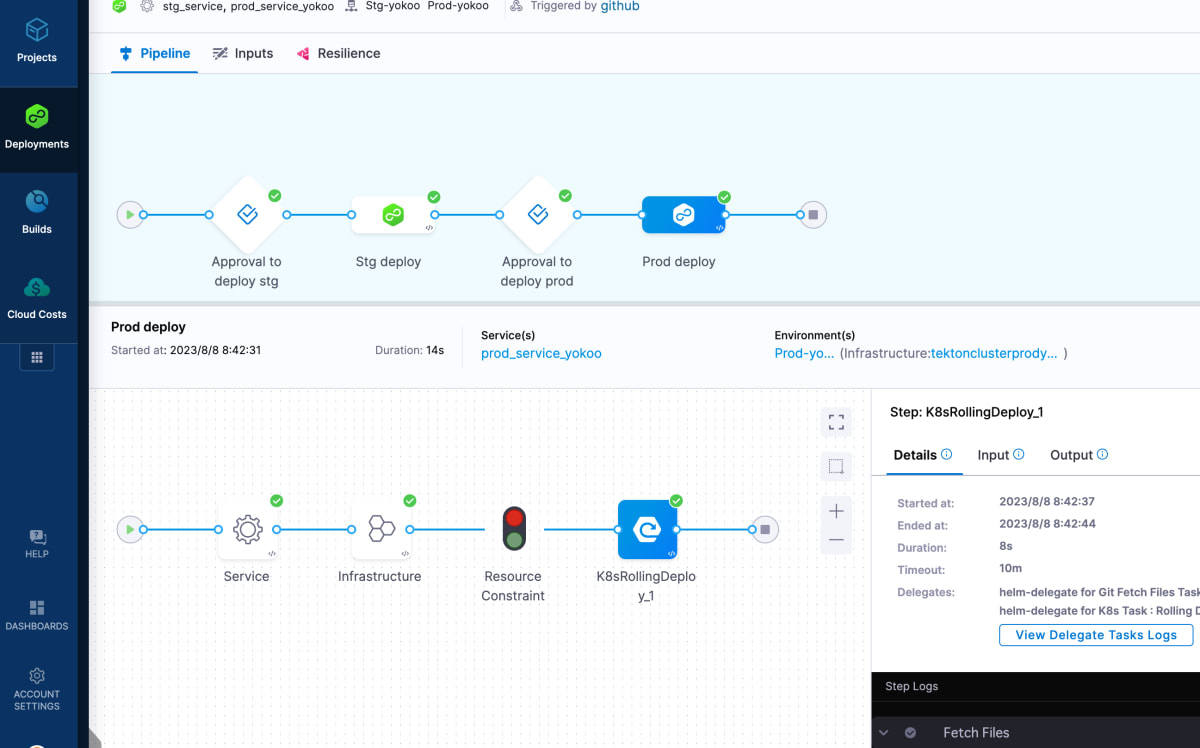Select the Approval to deploy prod stage
1200x748 pixels.
pos(537,214)
